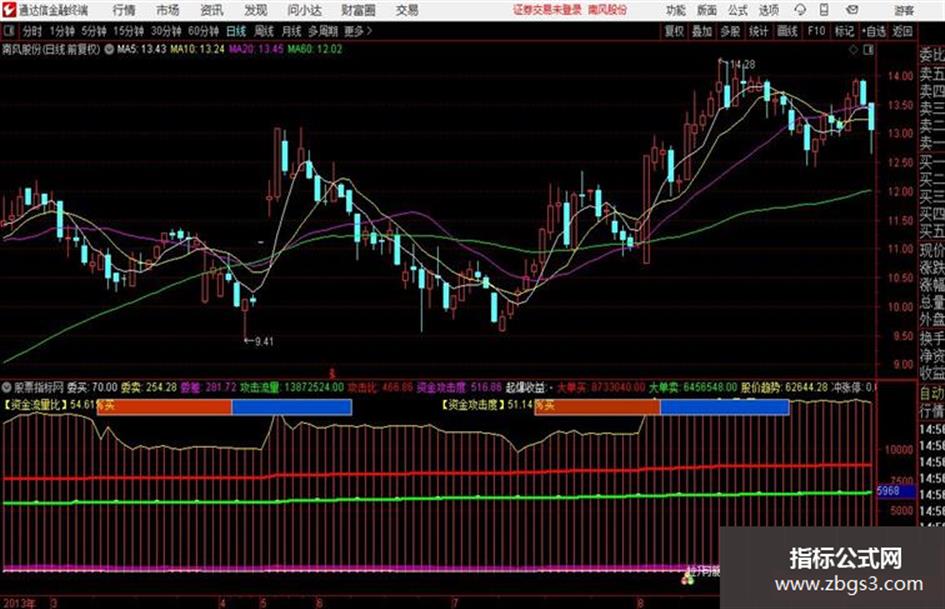Click the 返回 back button

click(x=902, y=31)
